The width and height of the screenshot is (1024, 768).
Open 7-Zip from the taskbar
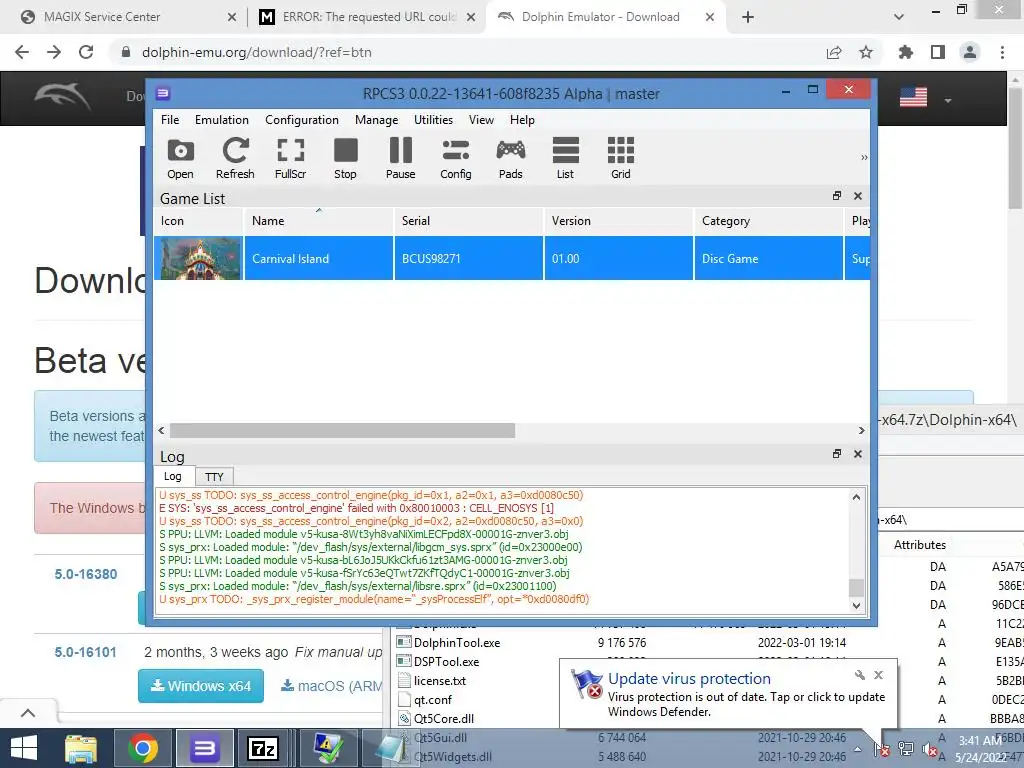263,748
